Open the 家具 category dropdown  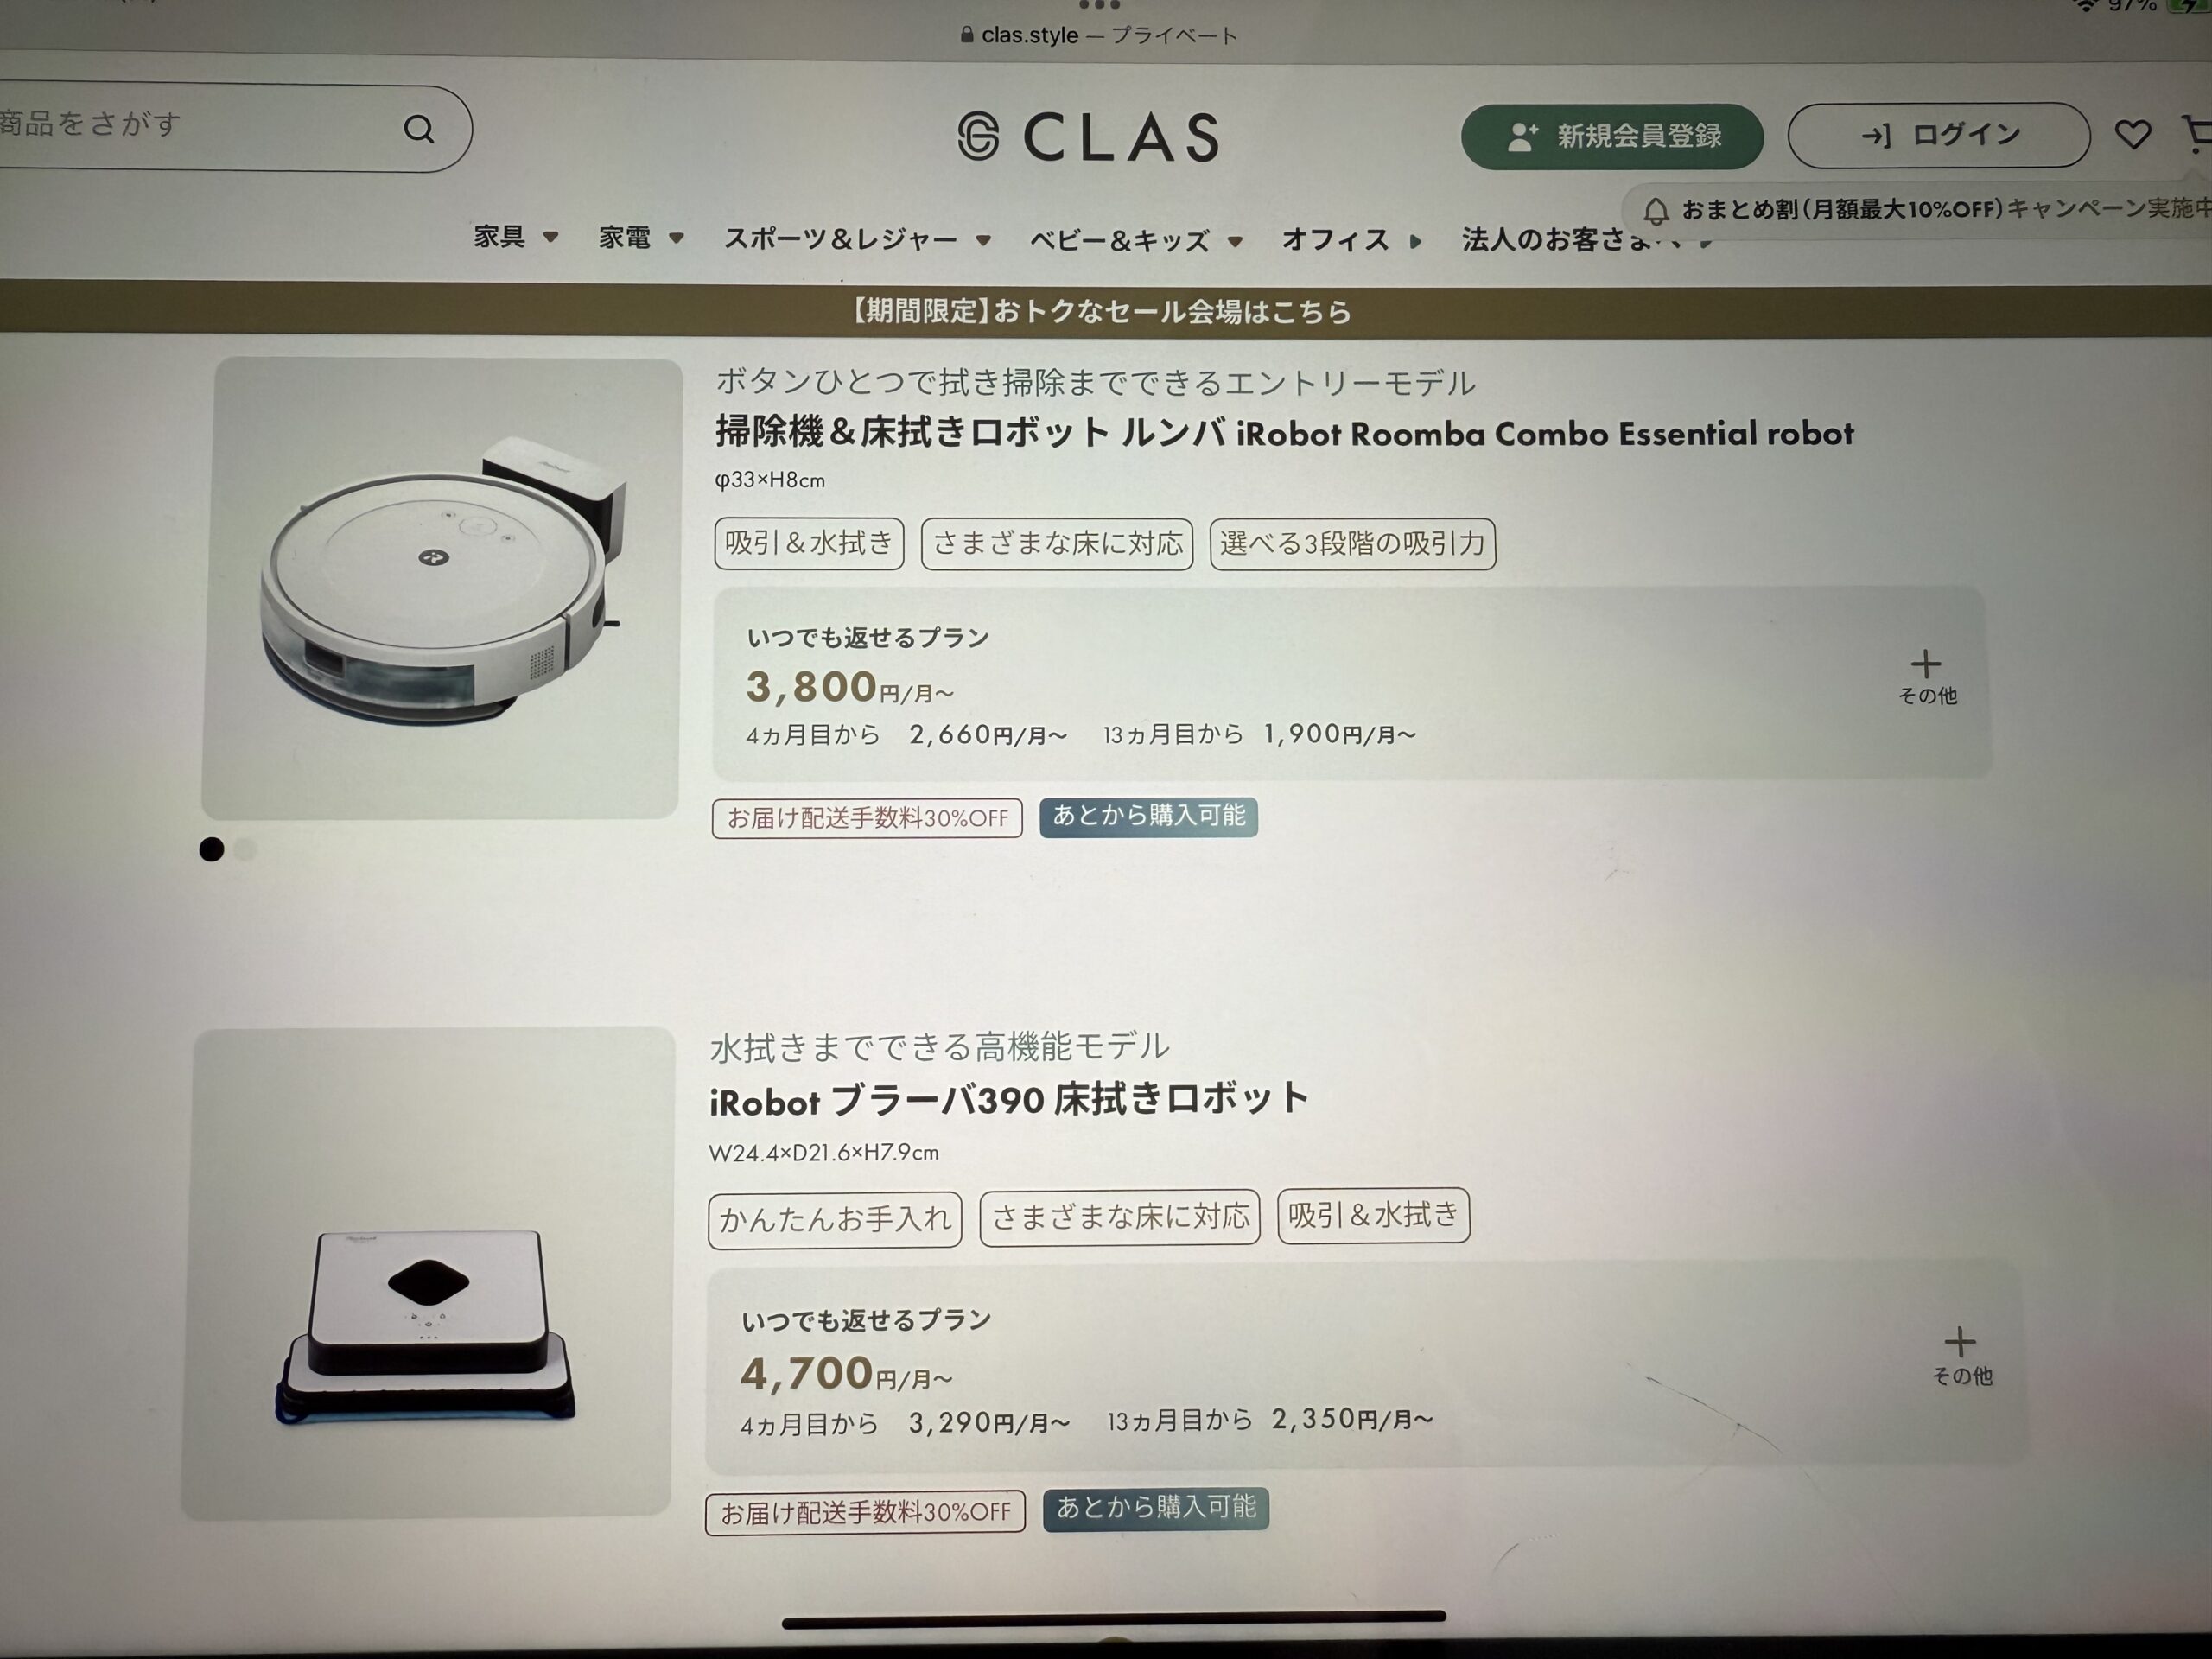pos(516,237)
